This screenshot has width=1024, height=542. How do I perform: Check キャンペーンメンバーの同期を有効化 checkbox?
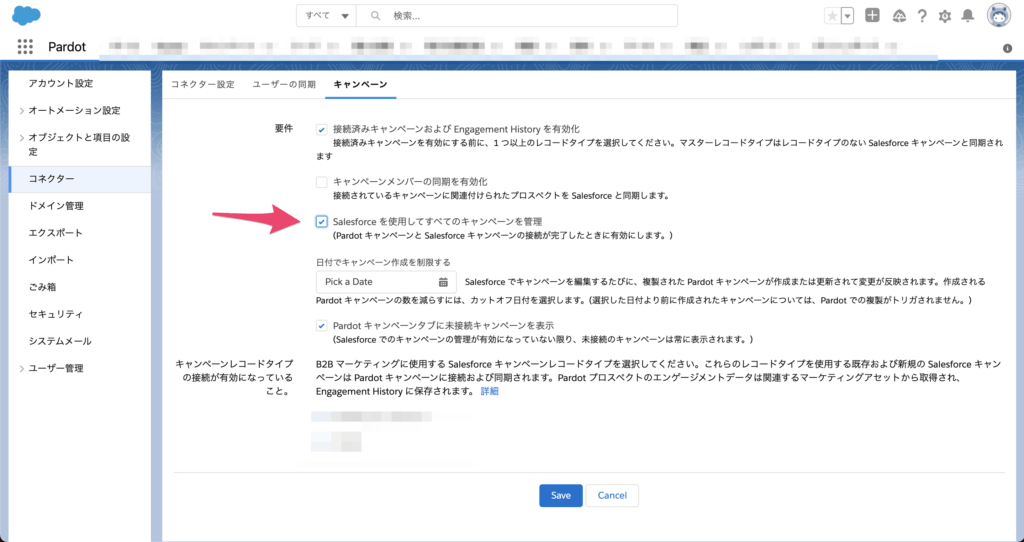click(x=321, y=182)
